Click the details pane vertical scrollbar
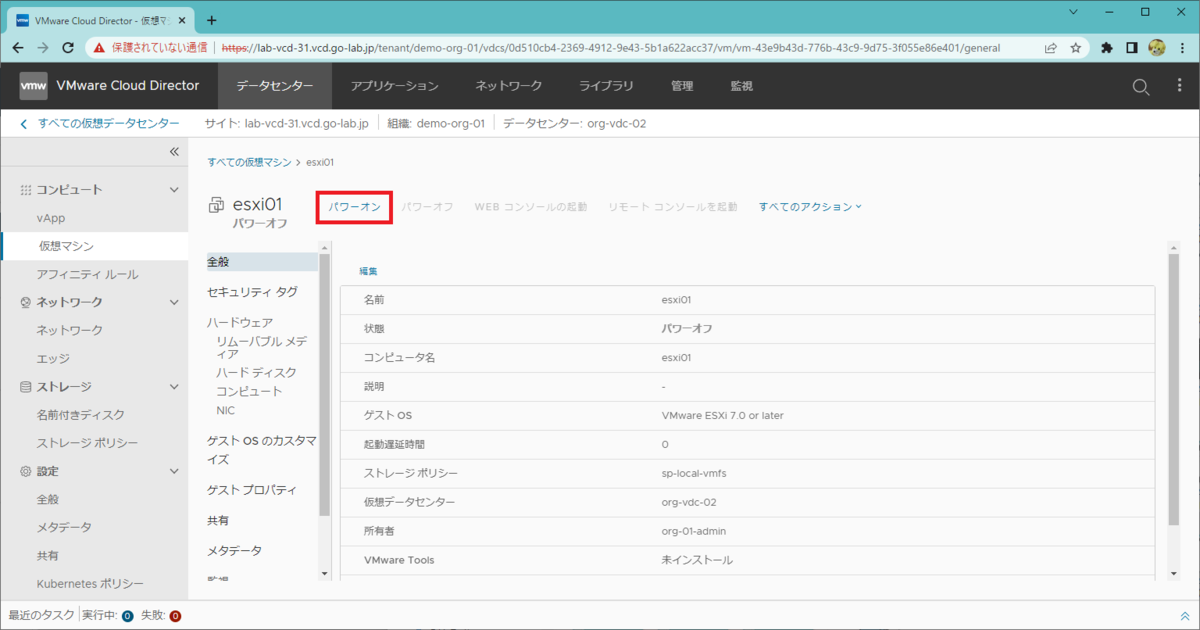 pos(1173,391)
